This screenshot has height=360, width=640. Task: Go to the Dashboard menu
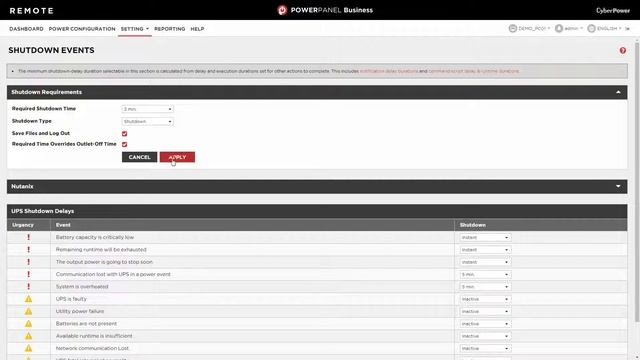[26, 29]
